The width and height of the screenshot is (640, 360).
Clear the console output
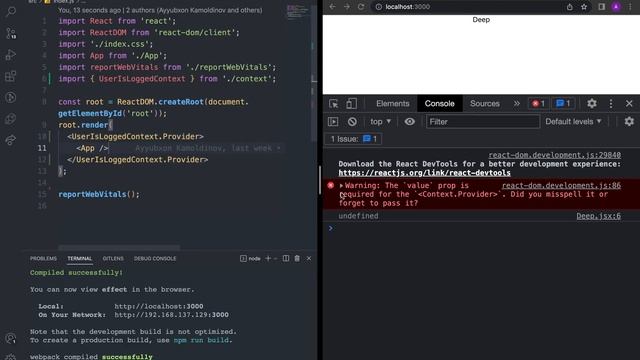[352, 122]
